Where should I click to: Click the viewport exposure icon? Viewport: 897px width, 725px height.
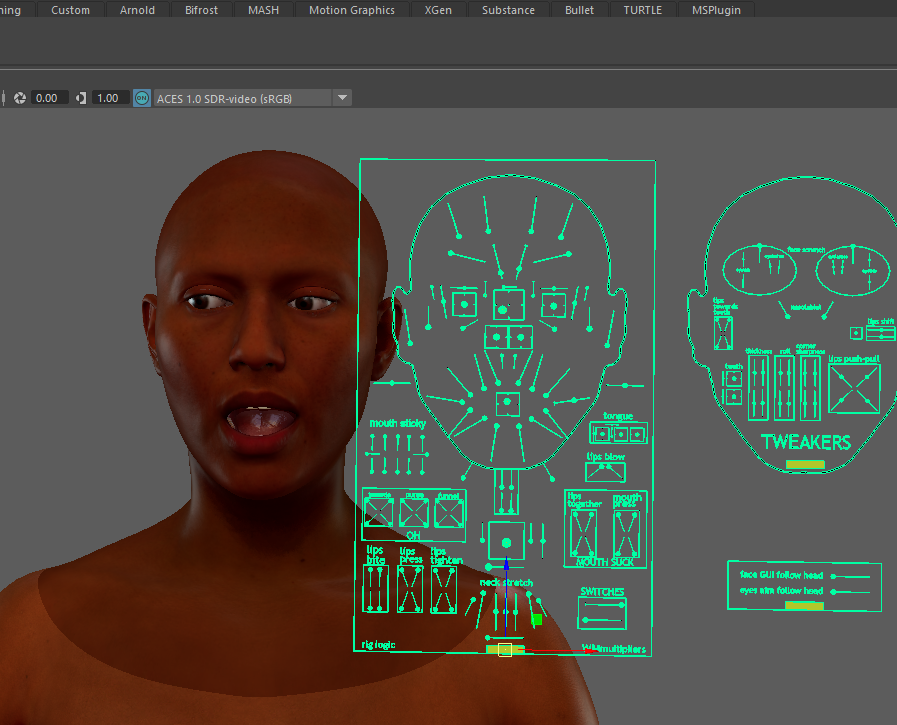pos(20,98)
